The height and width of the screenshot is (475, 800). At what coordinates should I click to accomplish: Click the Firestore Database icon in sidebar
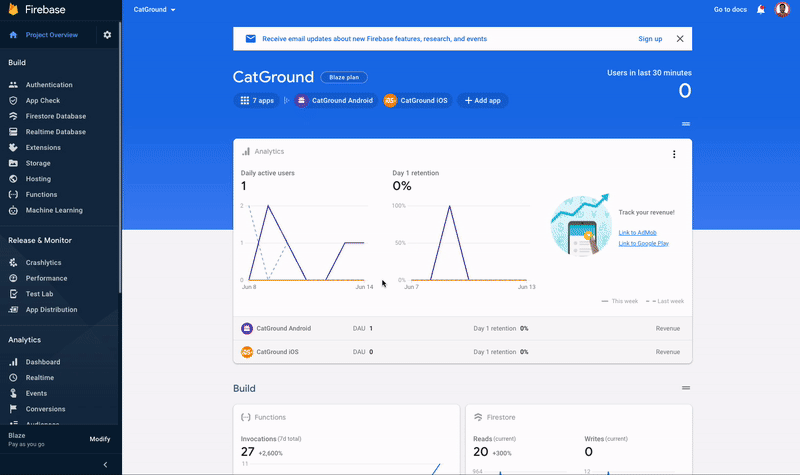[x=13, y=116]
